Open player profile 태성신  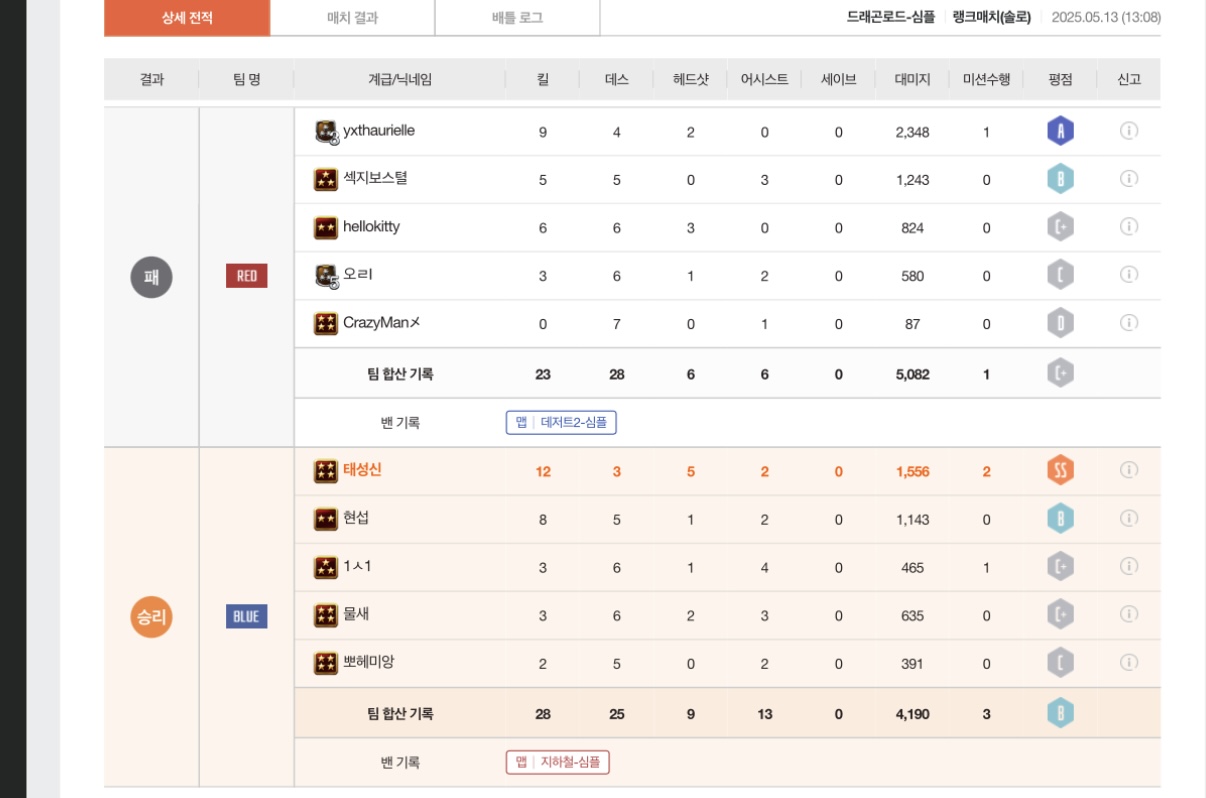pos(362,470)
